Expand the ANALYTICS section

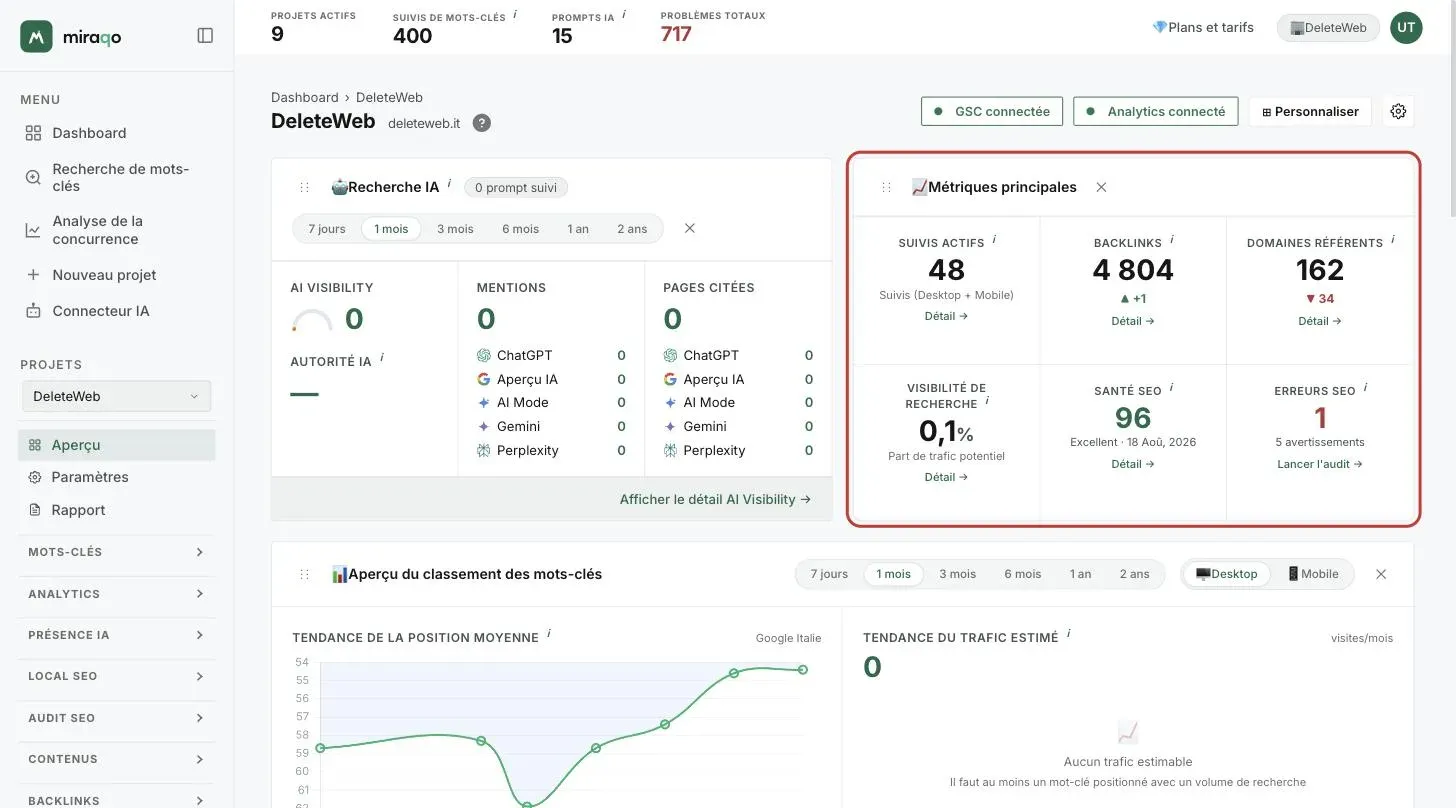[117, 594]
